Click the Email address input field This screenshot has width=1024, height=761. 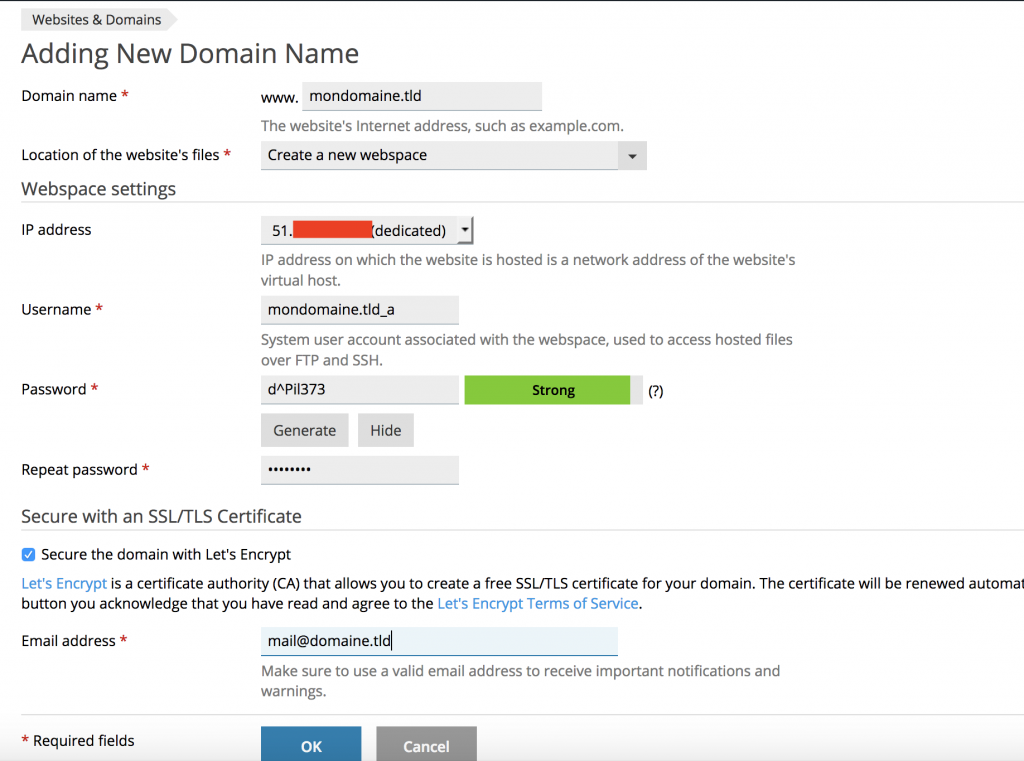point(439,641)
